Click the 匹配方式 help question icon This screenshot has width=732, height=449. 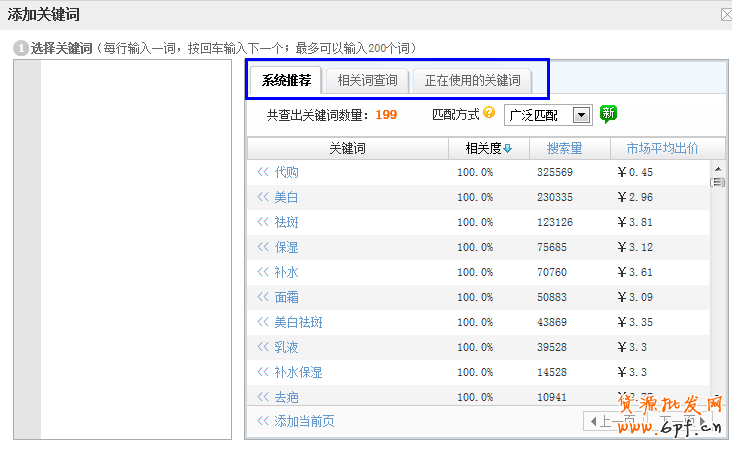click(x=489, y=114)
